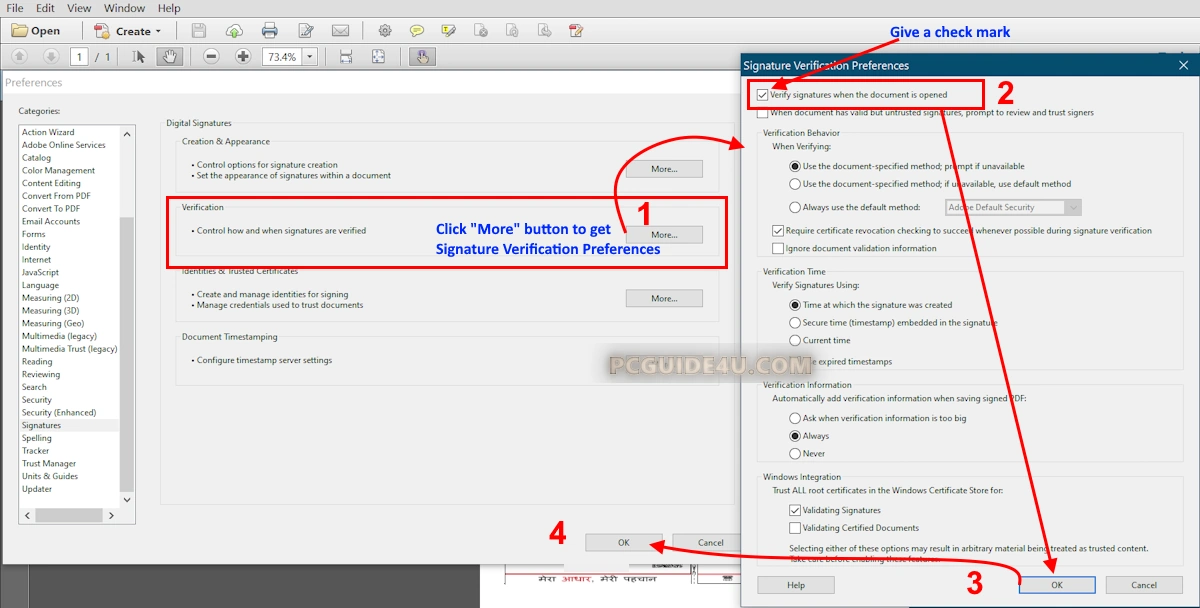Viewport: 1200px width, 608px height.
Task: Click the Zoom Out minus icon
Action: click(211, 57)
